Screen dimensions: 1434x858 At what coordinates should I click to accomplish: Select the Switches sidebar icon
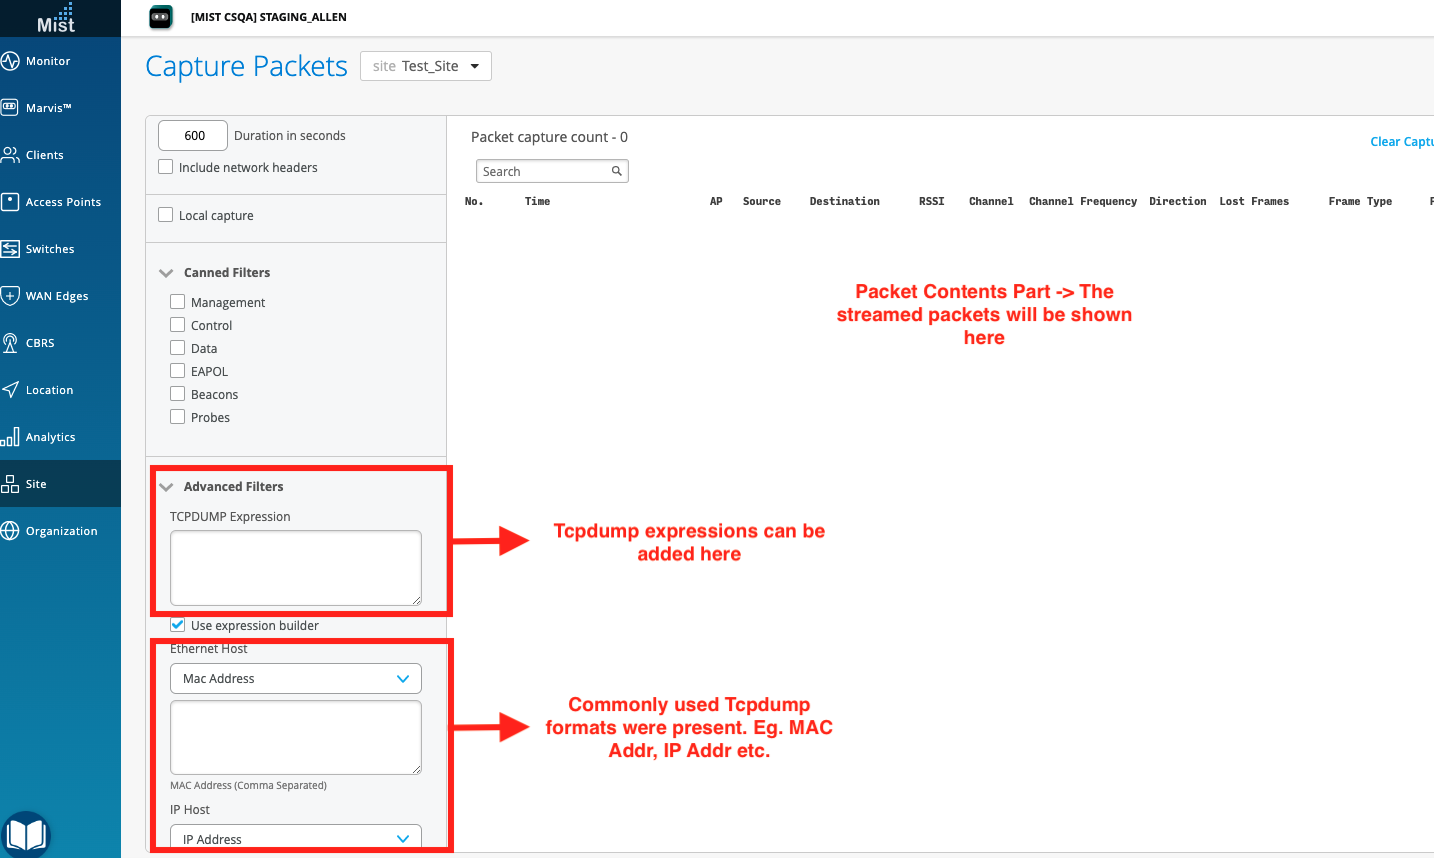click(x=10, y=249)
